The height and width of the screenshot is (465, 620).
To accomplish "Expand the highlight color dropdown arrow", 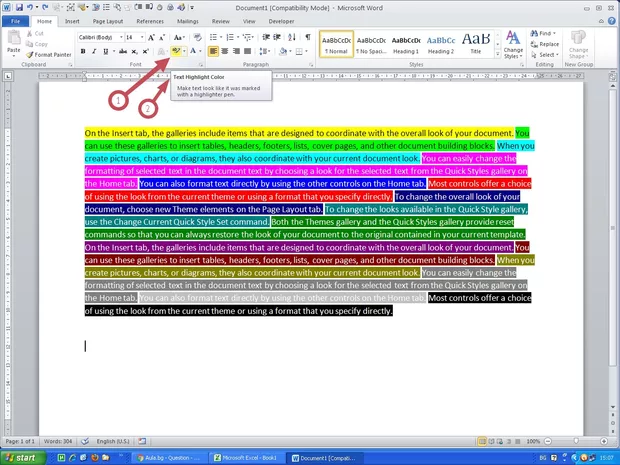I will tap(186, 51).
